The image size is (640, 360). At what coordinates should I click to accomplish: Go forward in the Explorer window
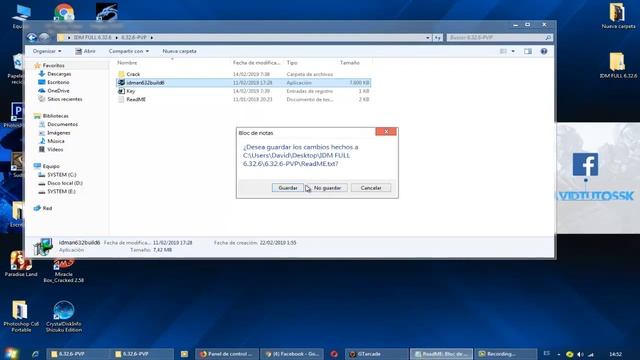click(44, 38)
